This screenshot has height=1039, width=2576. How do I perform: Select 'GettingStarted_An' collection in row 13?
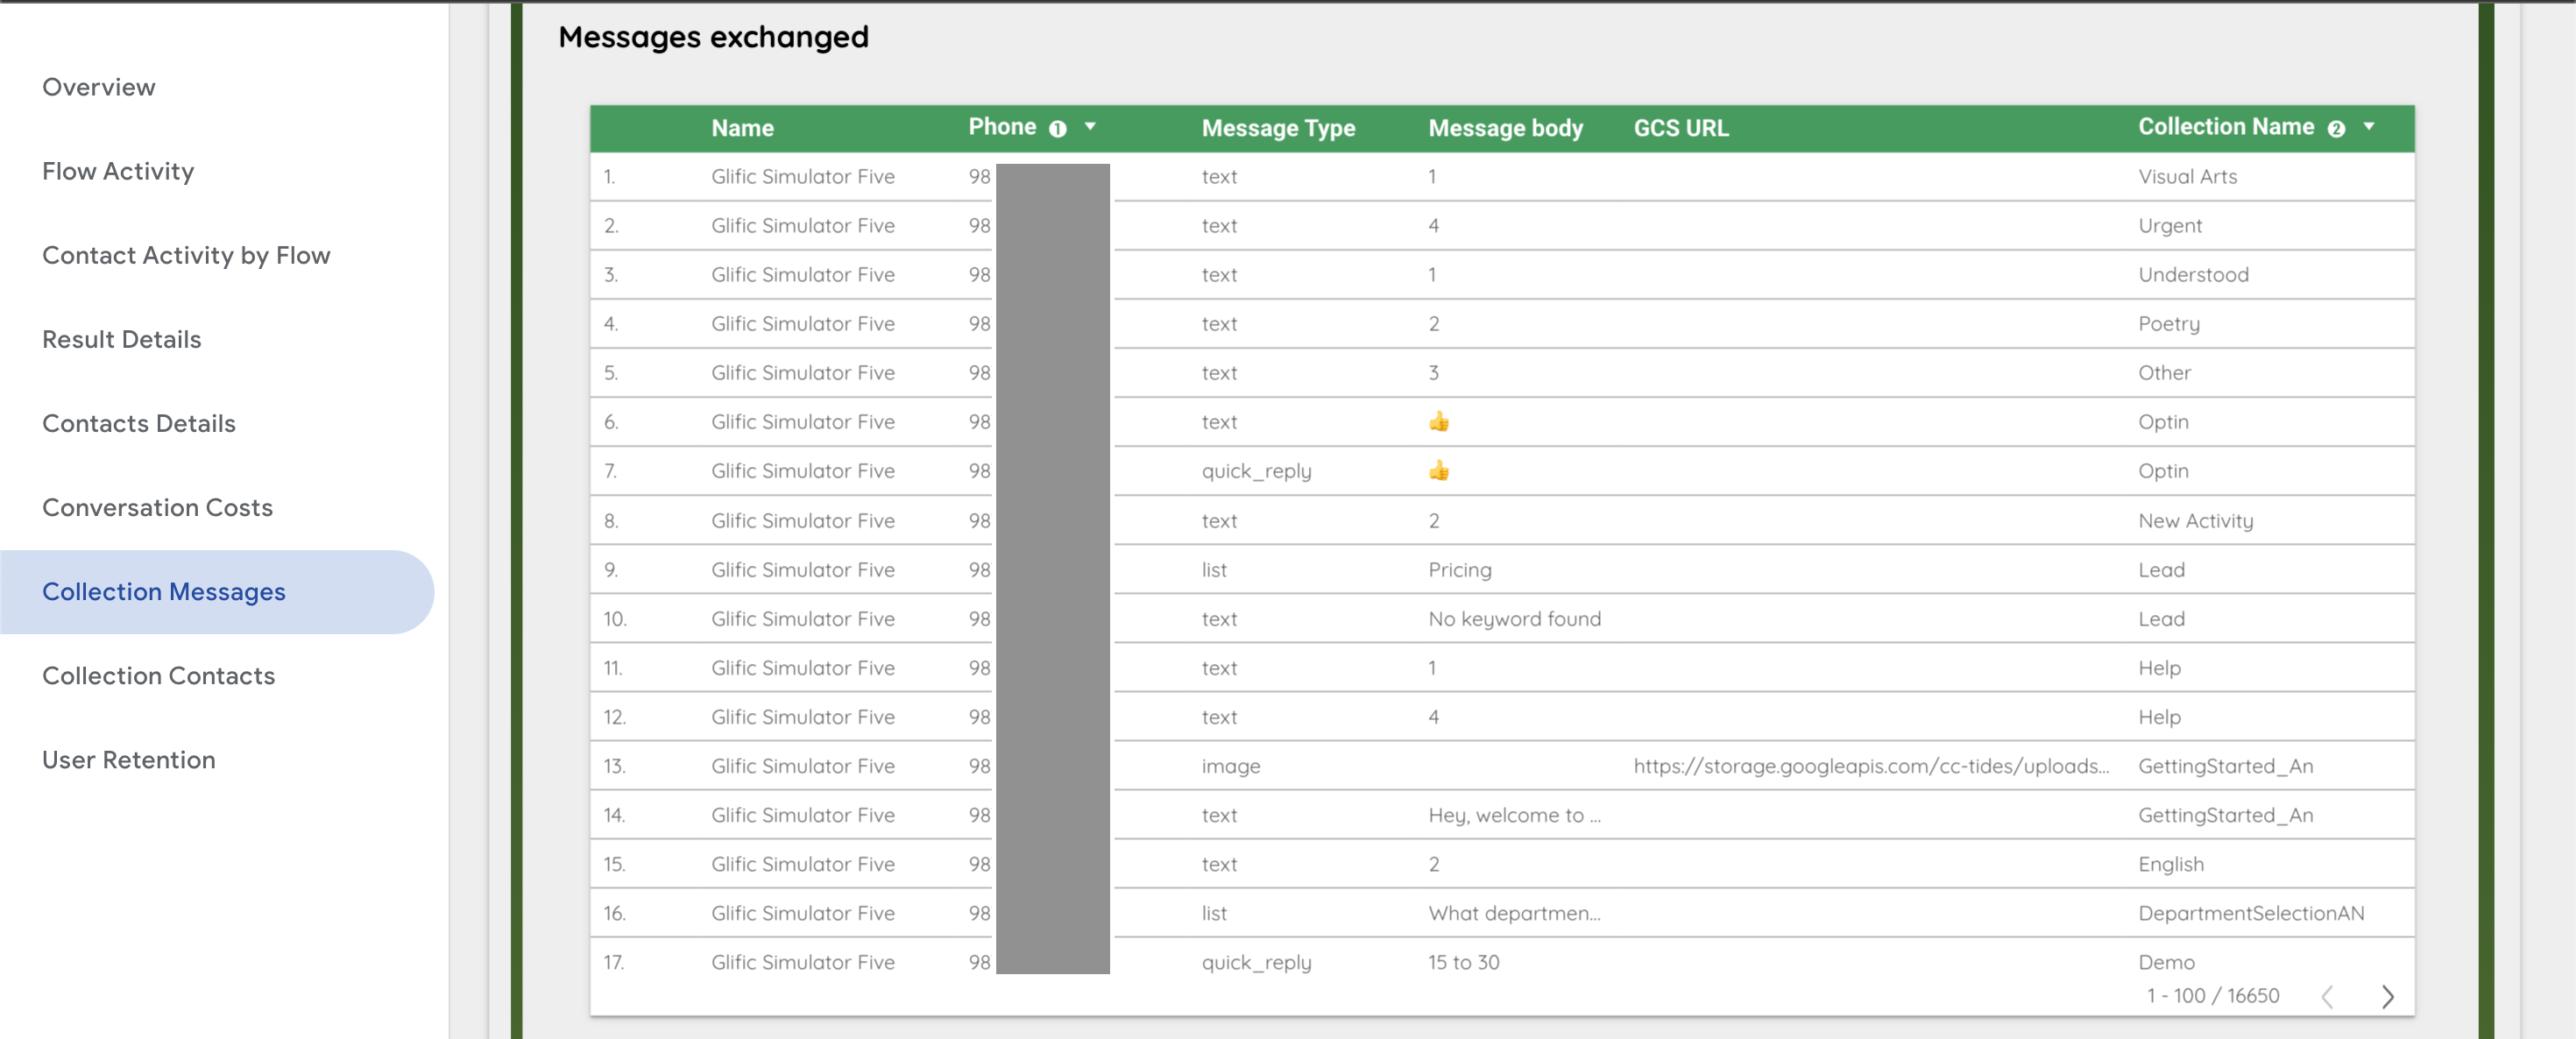point(2225,766)
